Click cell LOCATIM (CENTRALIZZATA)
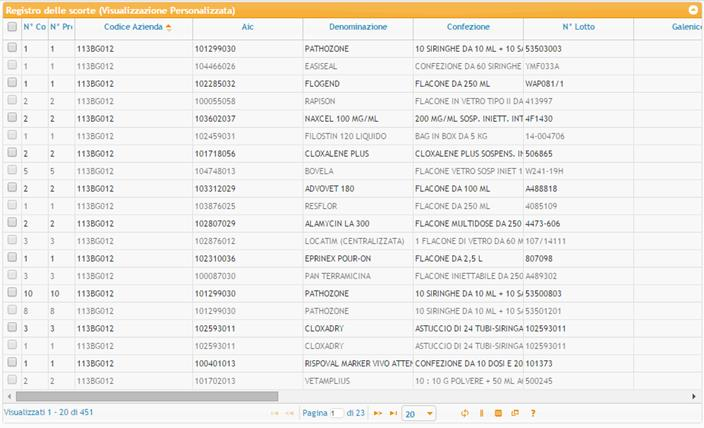The width and height of the screenshot is (704, 428). click(354, 241)
